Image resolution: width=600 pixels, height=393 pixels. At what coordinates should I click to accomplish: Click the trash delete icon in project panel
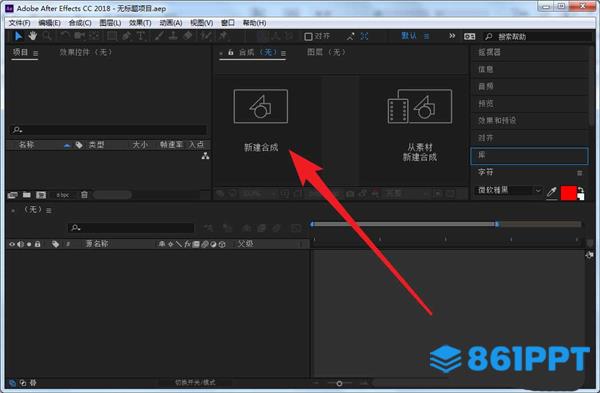coord(84,195)
